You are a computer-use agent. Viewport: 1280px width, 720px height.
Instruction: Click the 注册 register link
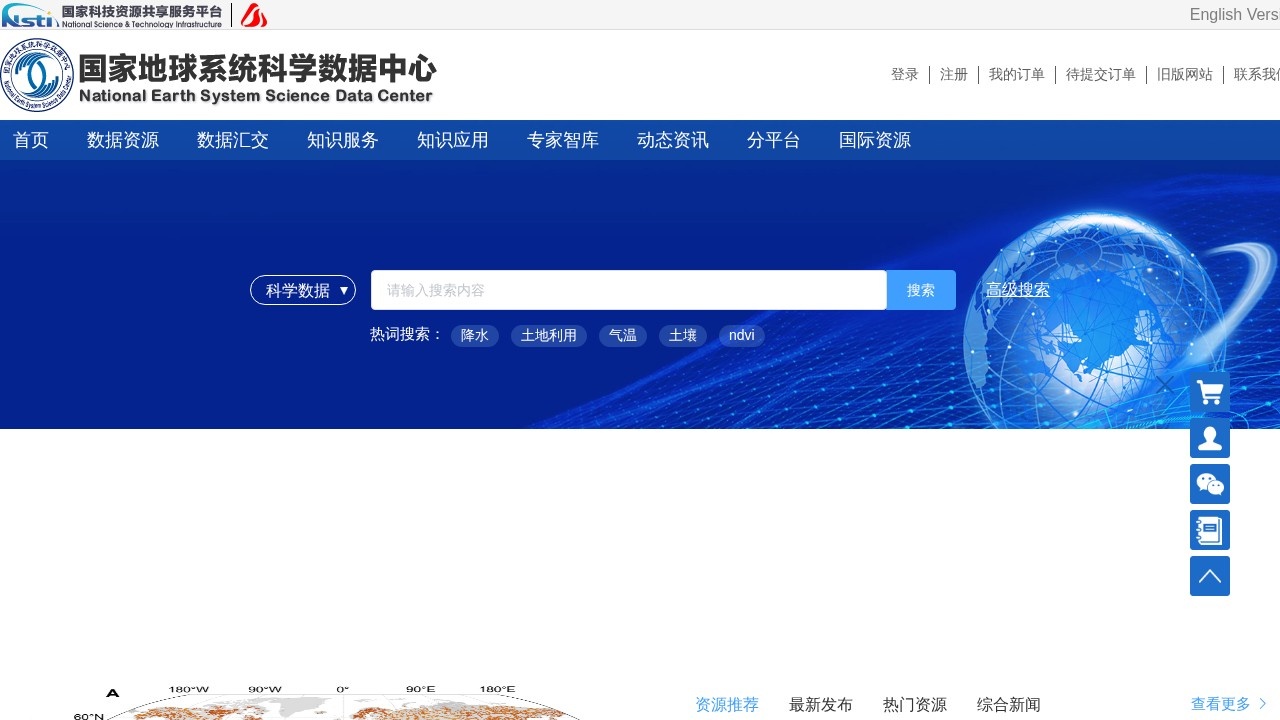[954, 75]
